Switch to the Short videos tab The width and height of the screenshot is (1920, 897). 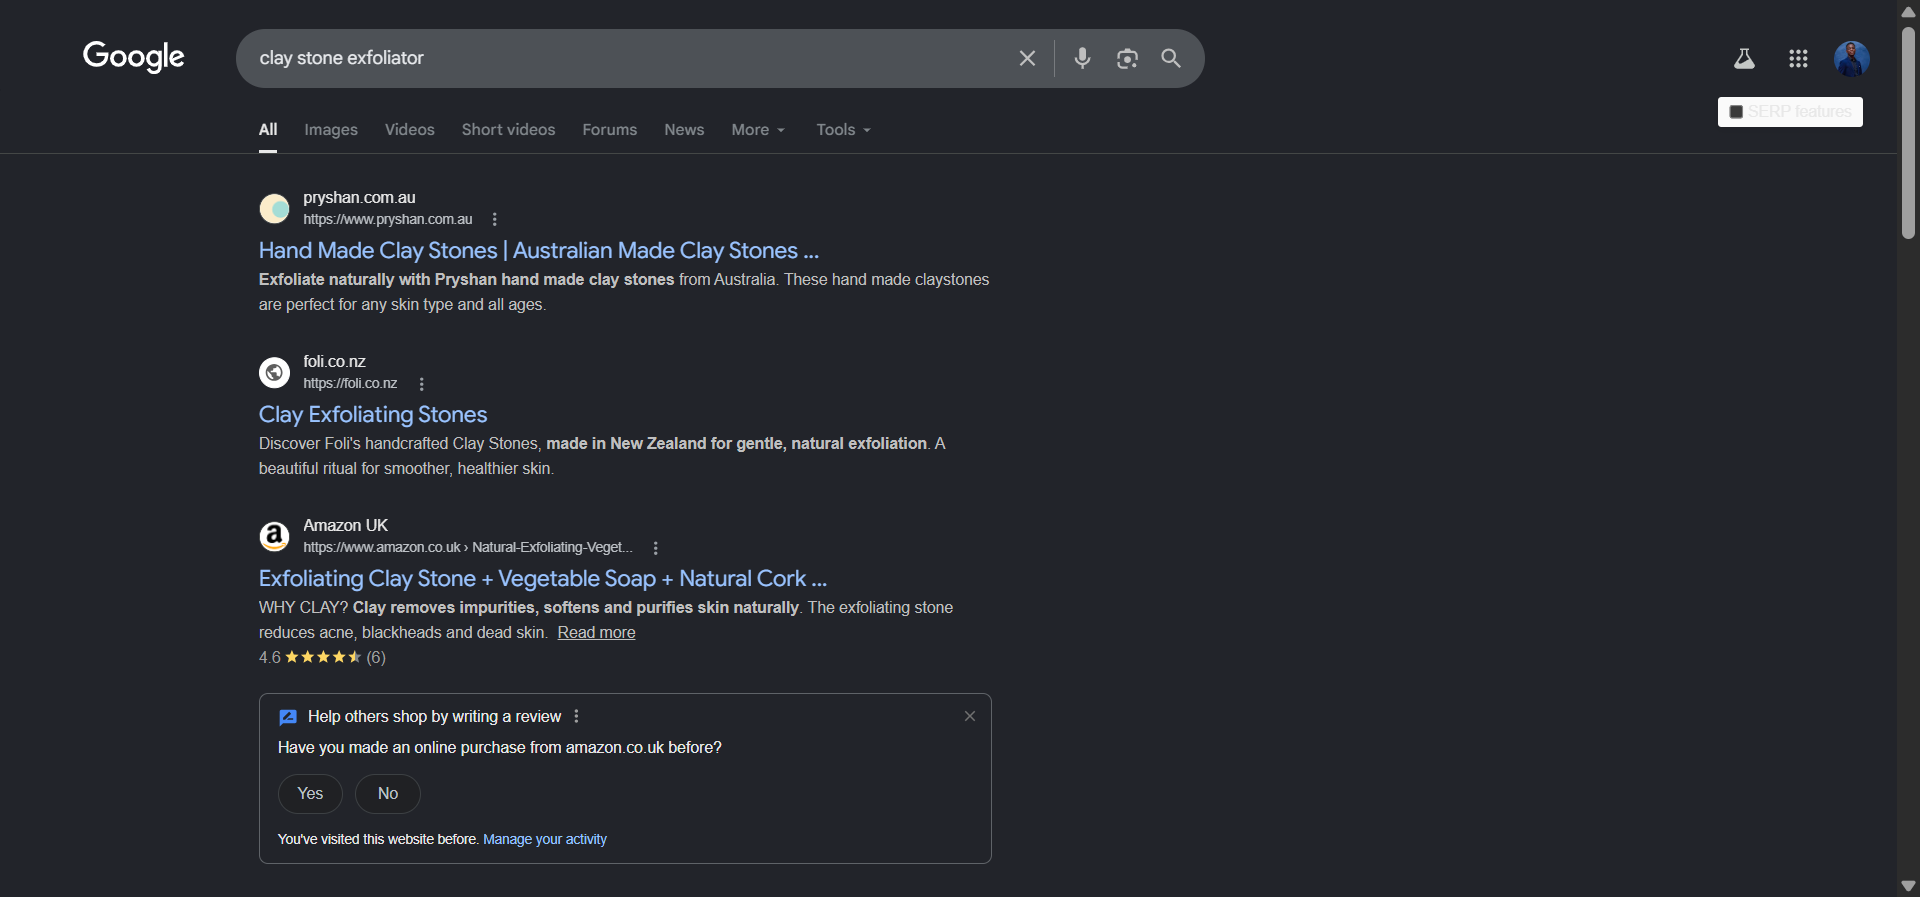(508, 130)
